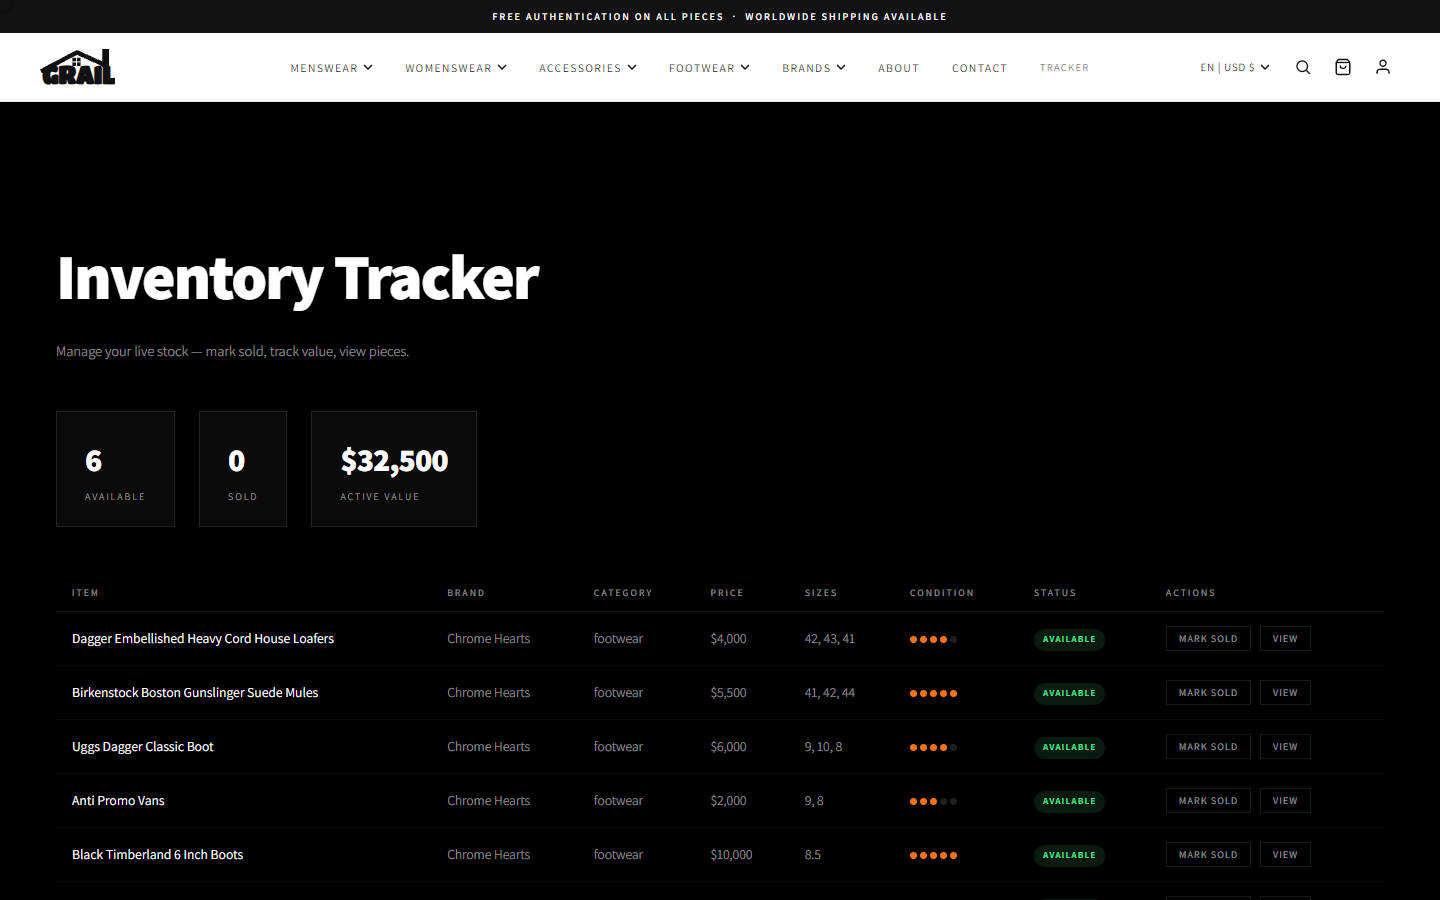Expand the Womenswear dropdown menu
Viewport: 1440px width, 900px height.
pyautogui.click(x=455, y=68)
